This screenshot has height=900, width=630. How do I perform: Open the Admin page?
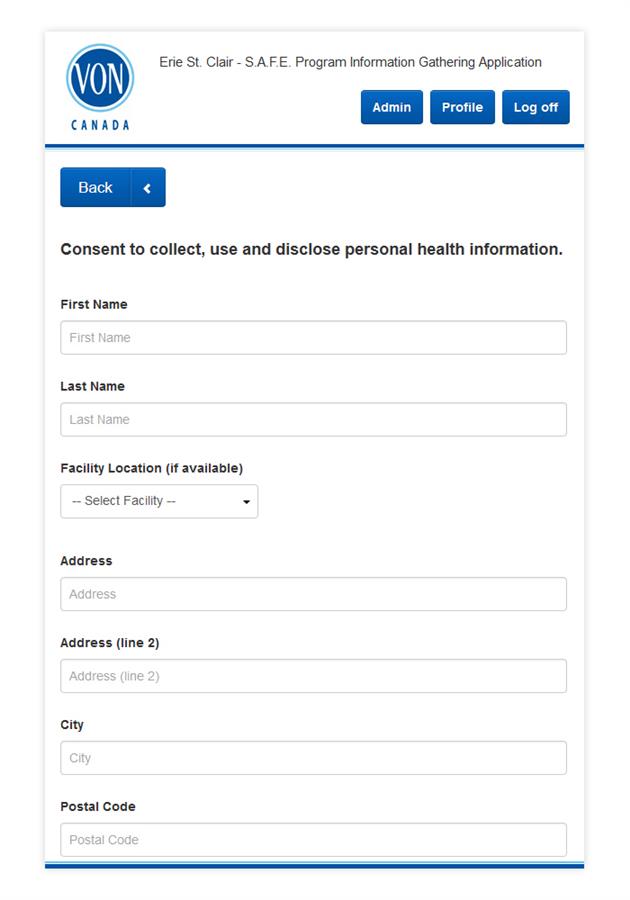(391, 107)
